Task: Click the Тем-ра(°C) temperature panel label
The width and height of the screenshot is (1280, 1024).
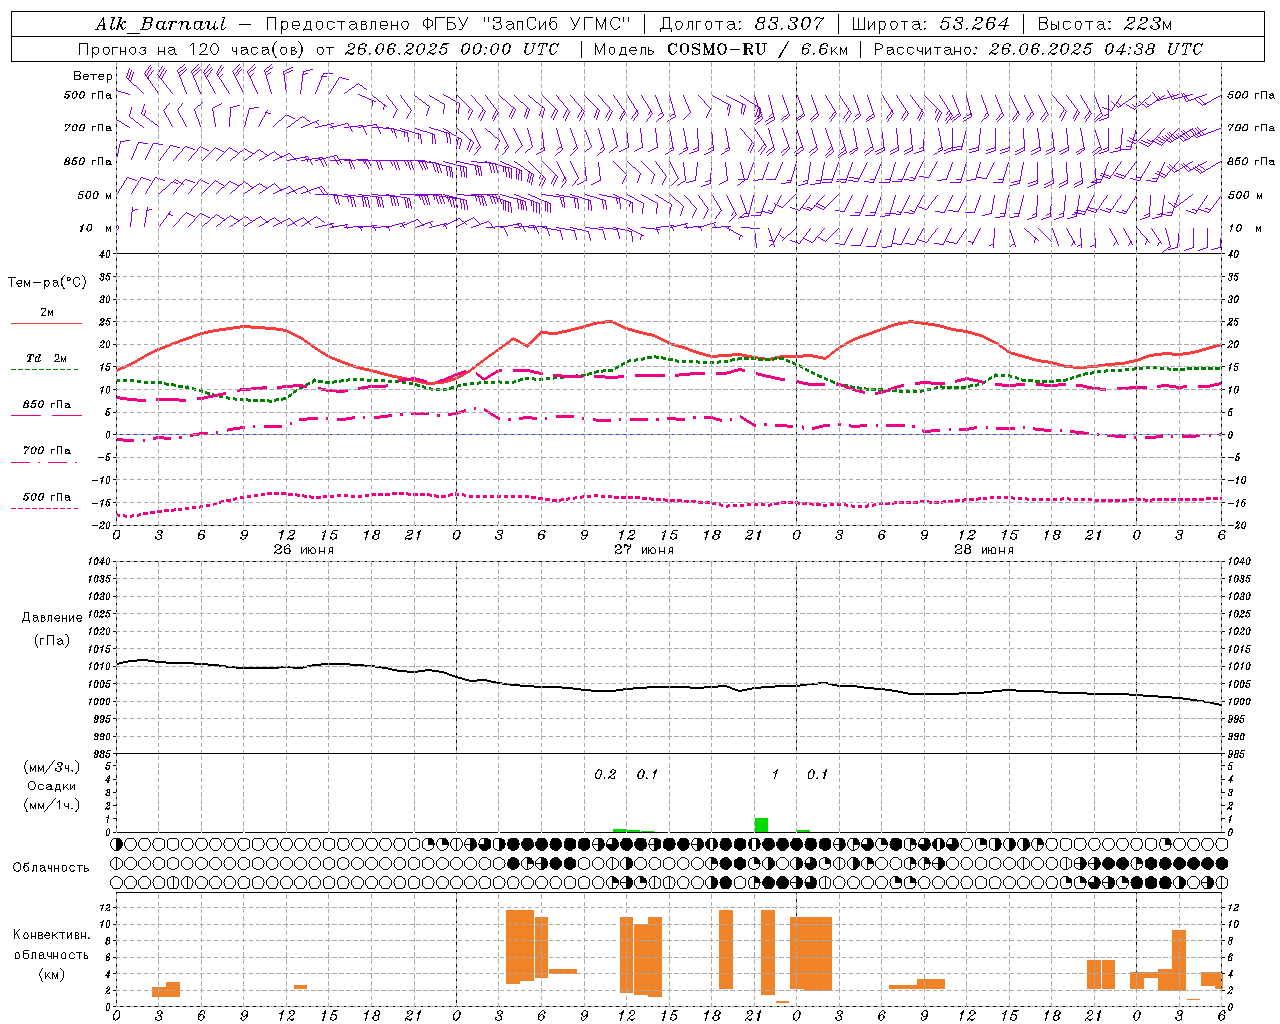Action: tap(47, 283)
